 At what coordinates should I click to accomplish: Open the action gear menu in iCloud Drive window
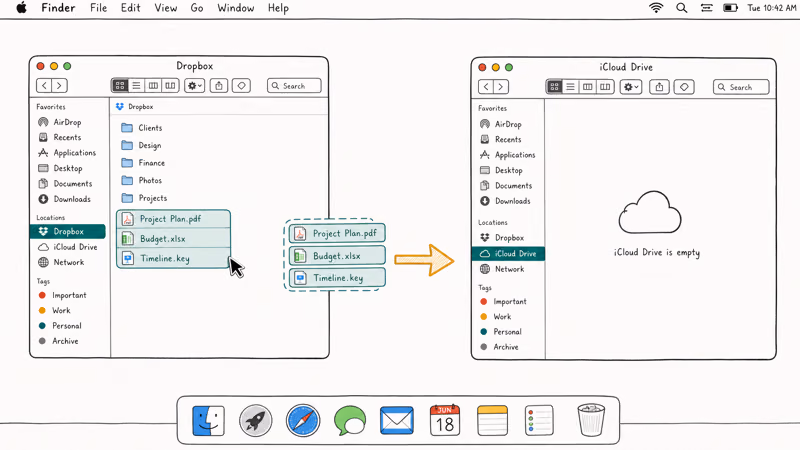pos(631,87)
